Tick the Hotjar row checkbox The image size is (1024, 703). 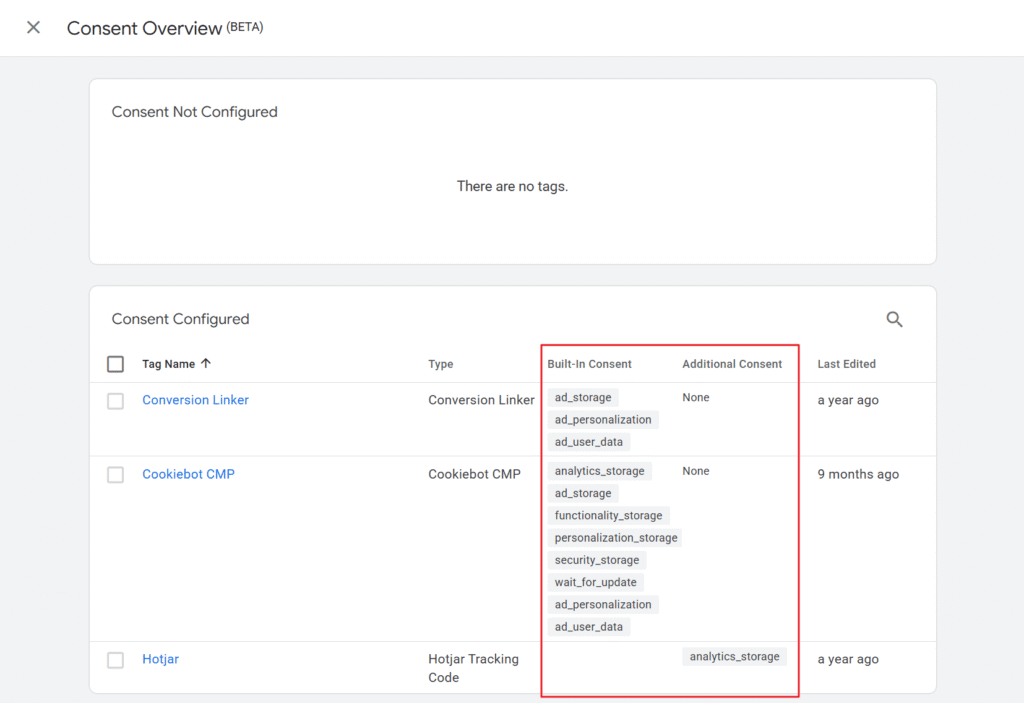[116, 660]
